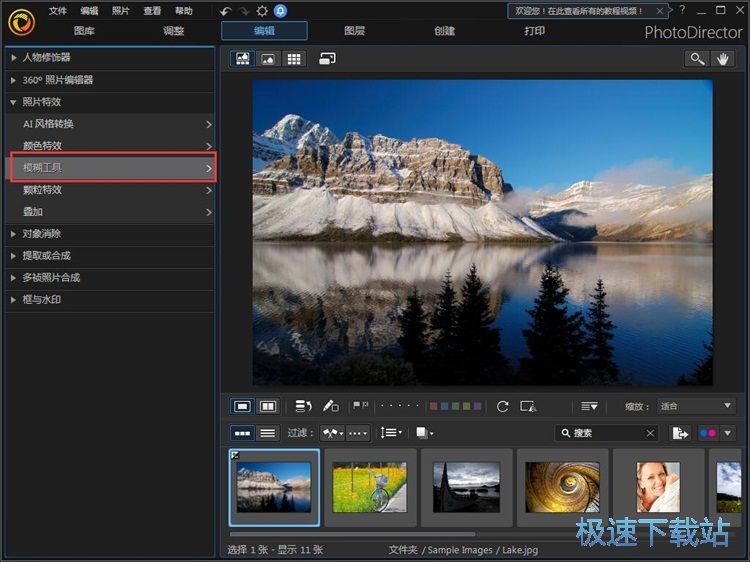Click the redo arrow icon
Image resolution: width=750 pixels, height=562 pixels.
[x=244, y=11]
